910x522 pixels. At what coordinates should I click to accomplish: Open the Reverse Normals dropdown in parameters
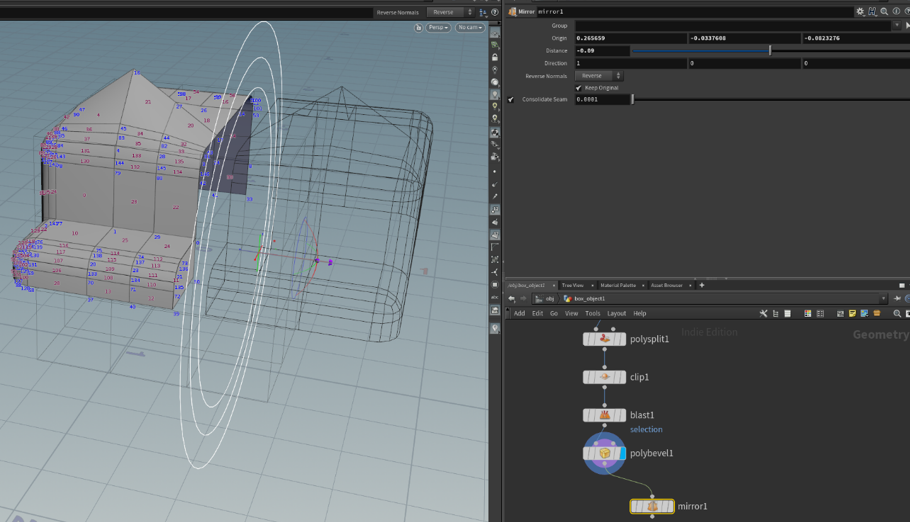[598, 76]
